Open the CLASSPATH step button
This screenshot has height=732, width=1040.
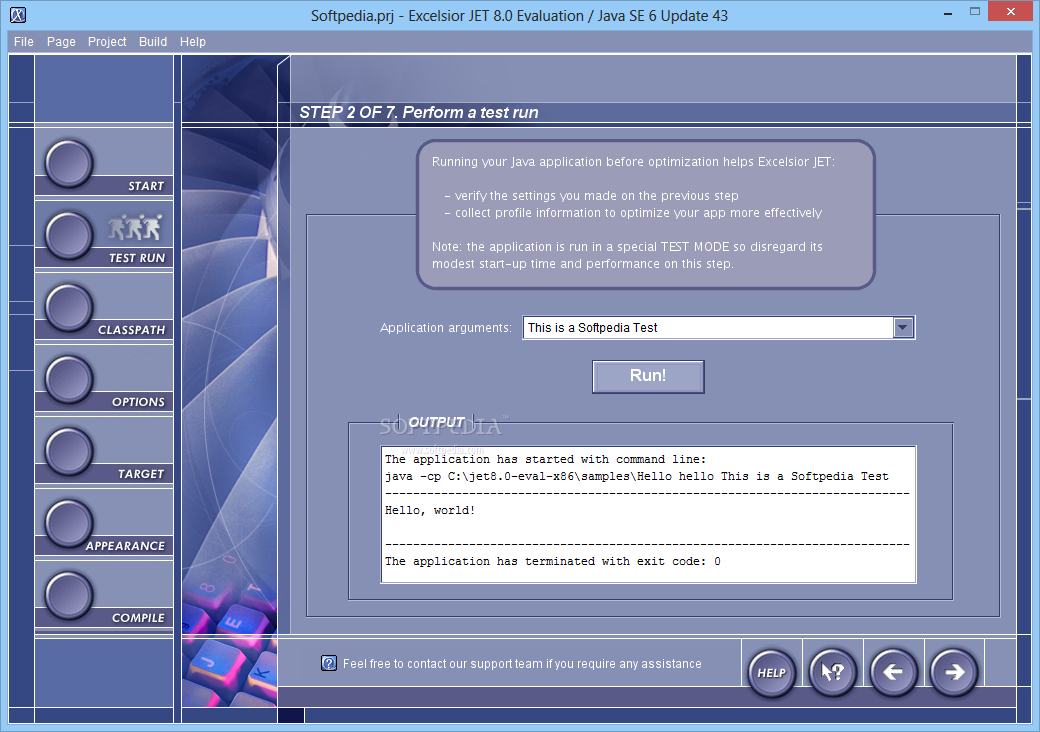click(x=69, y=307)
